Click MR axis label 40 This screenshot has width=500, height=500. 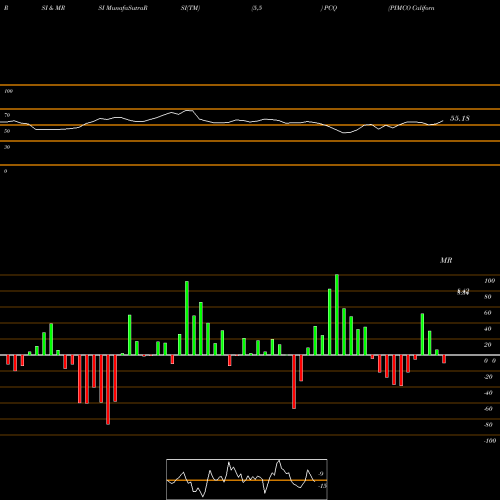[488, 329]
